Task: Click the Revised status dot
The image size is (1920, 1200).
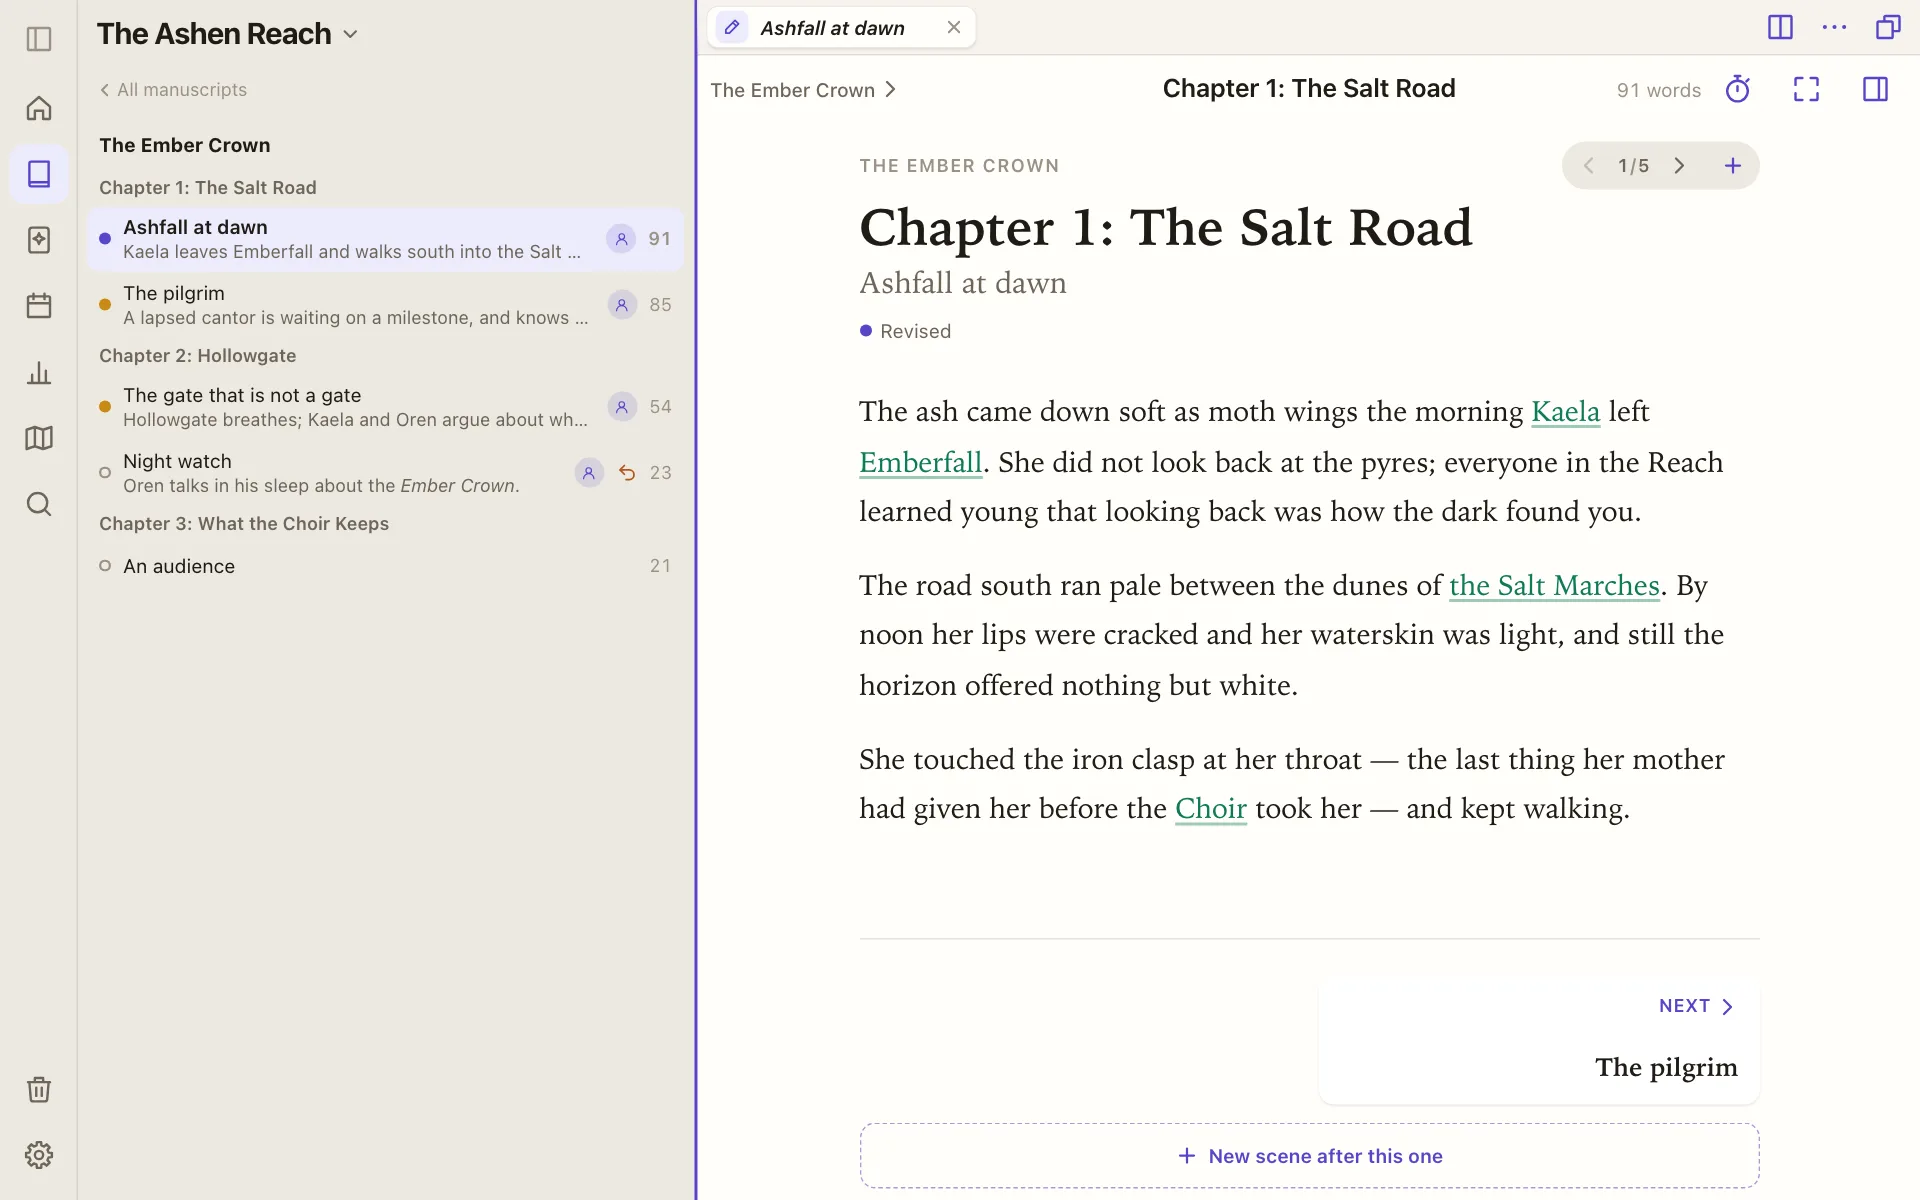Action: click(x=866, y=331)
